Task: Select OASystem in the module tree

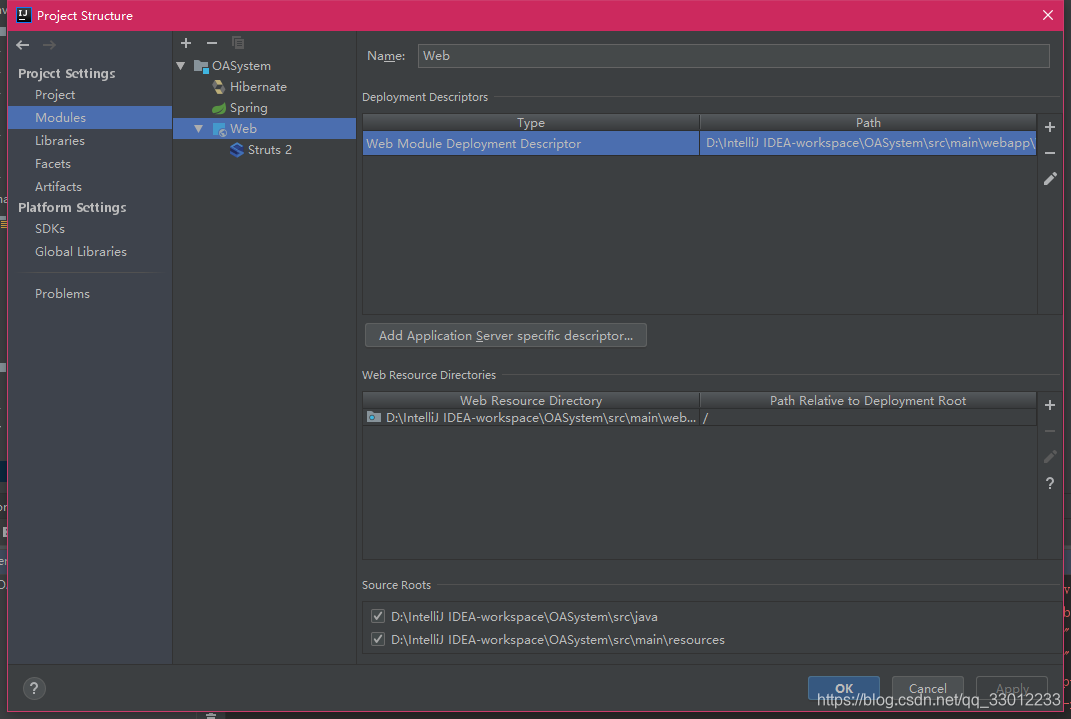Action: click(241, 66)
